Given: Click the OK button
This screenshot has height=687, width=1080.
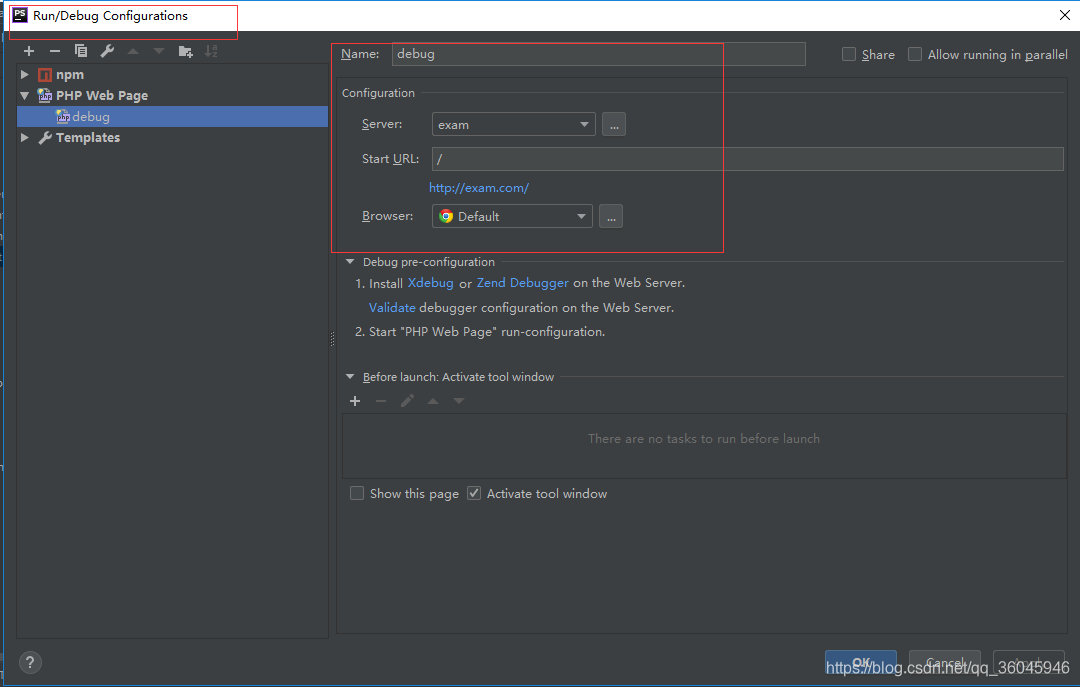Looking at the screenshot, I should tap(860, 662).
